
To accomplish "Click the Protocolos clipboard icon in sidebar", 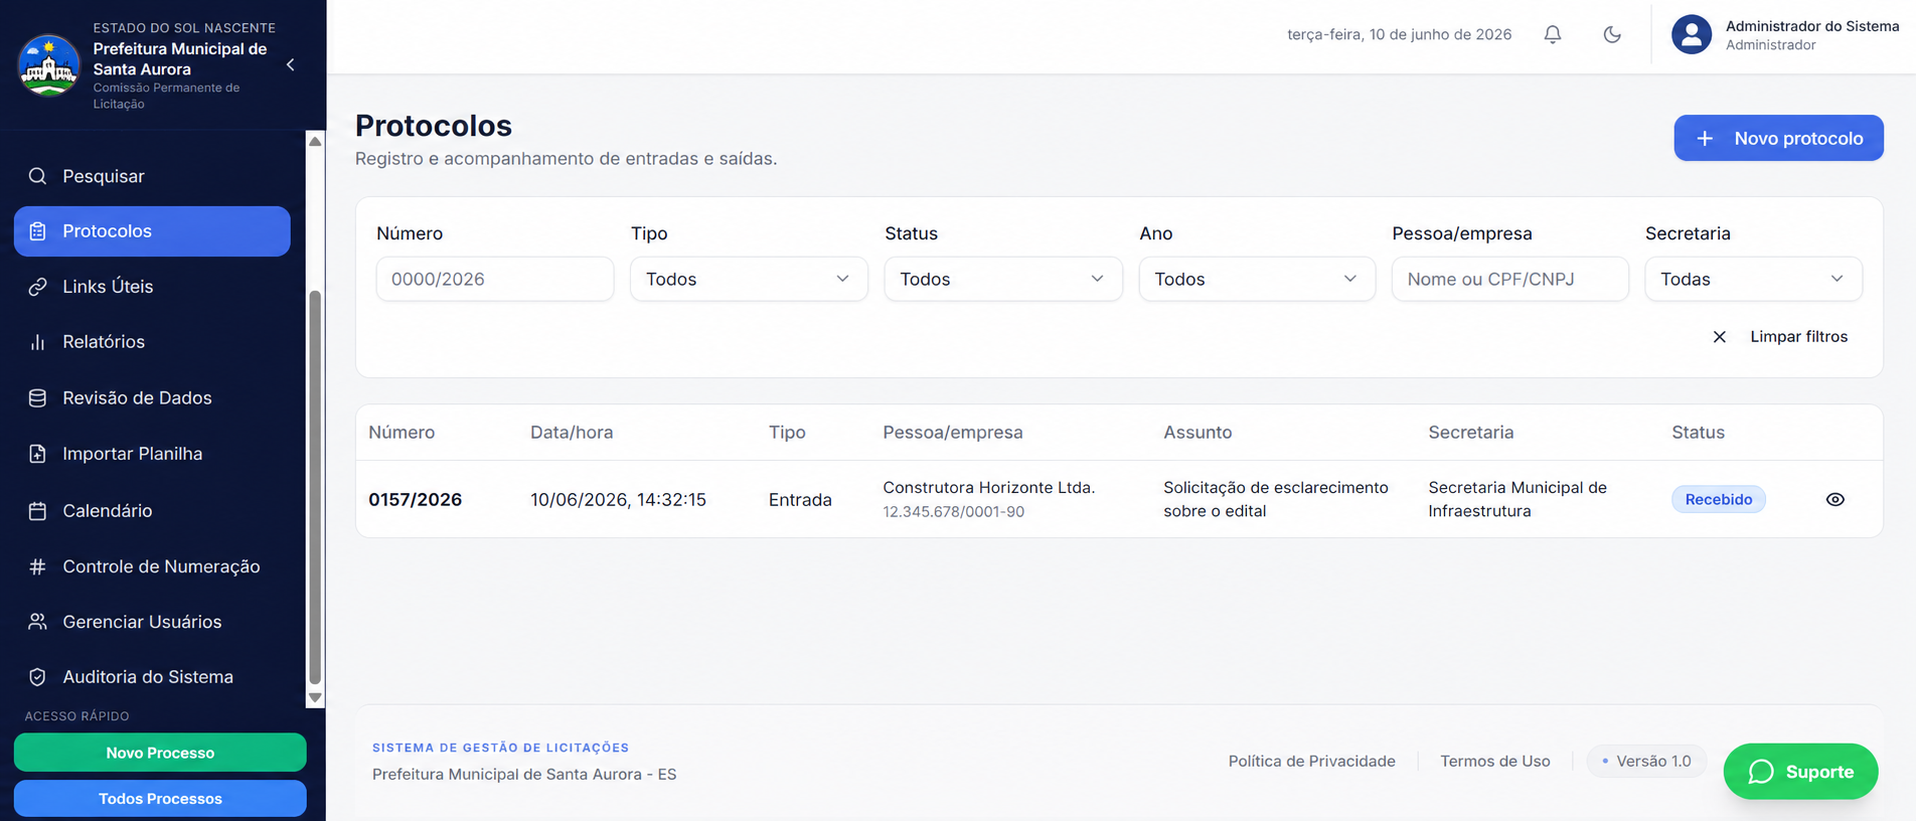I will [38, 231].
